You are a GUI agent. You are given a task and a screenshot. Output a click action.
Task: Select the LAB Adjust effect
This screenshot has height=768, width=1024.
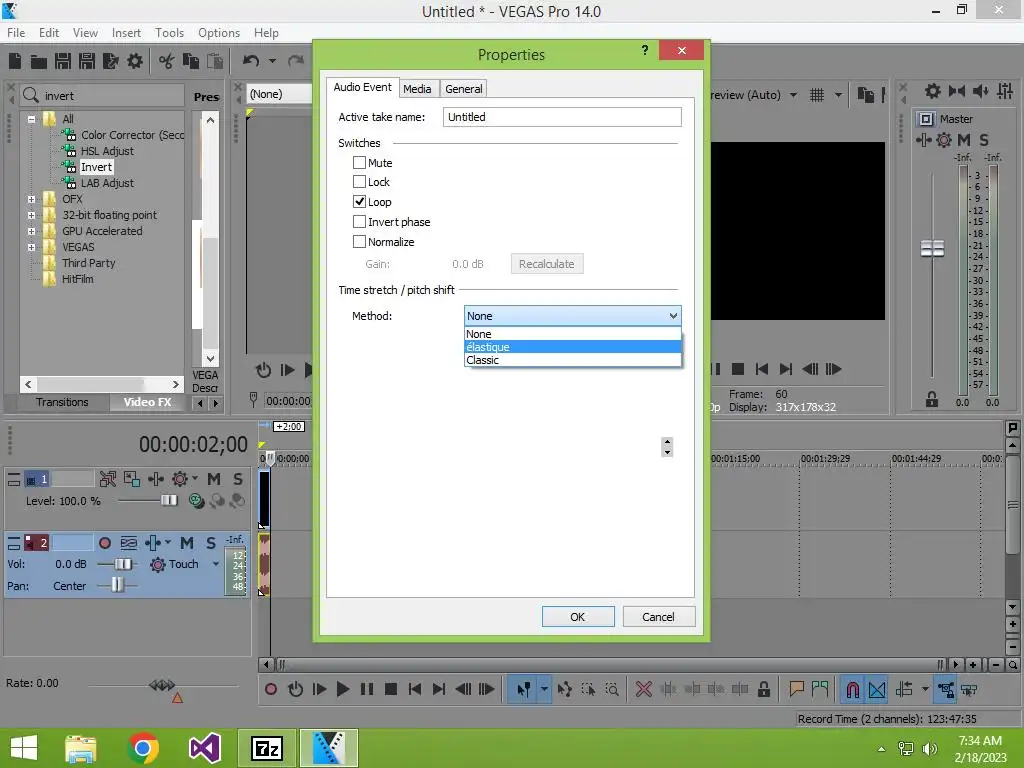click(x=107, y=183)
